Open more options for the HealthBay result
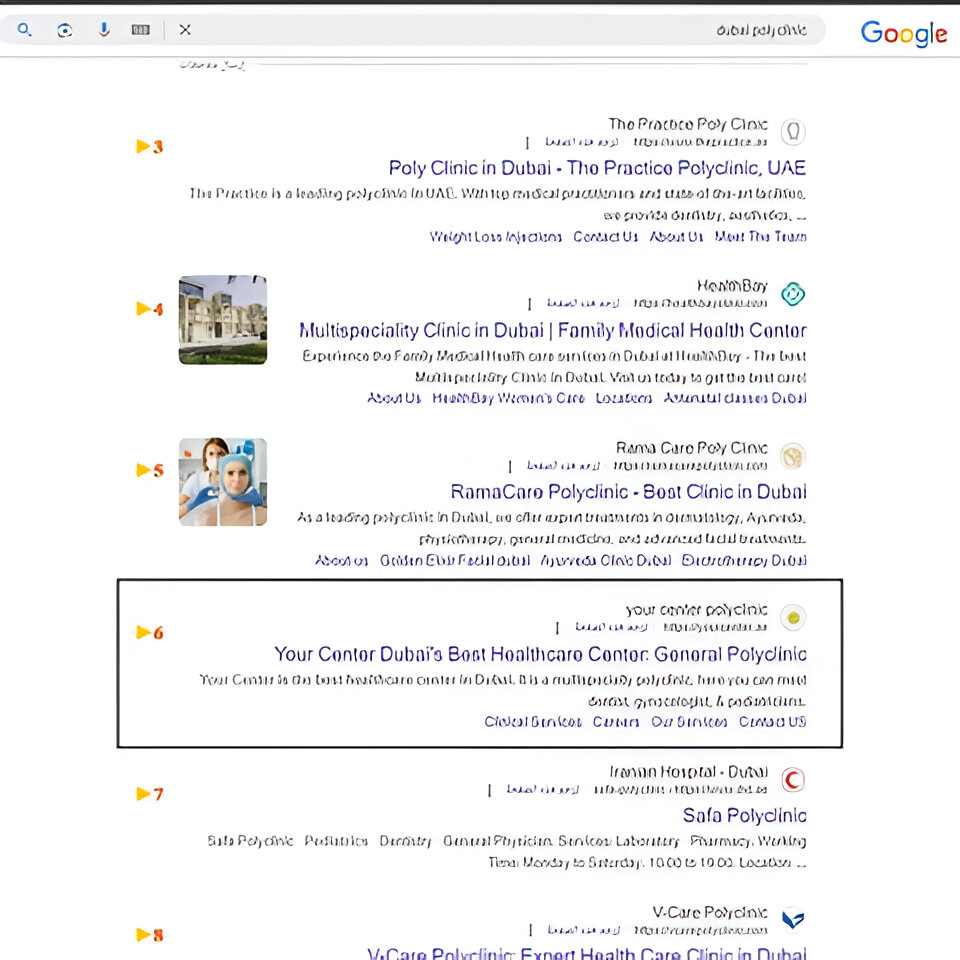Viewport: 960px width, 960px height. pos(530,304)
